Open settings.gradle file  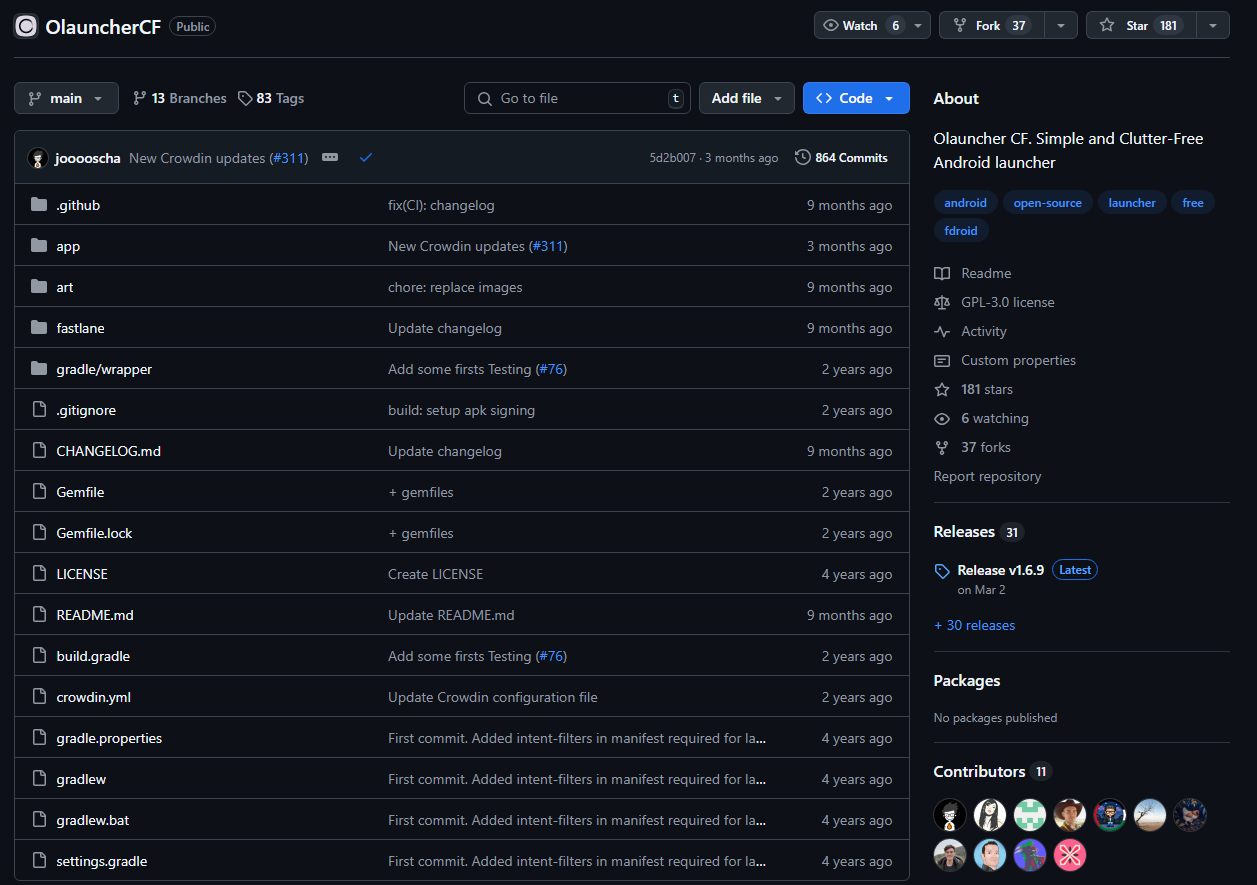click(x=102, y=861)
